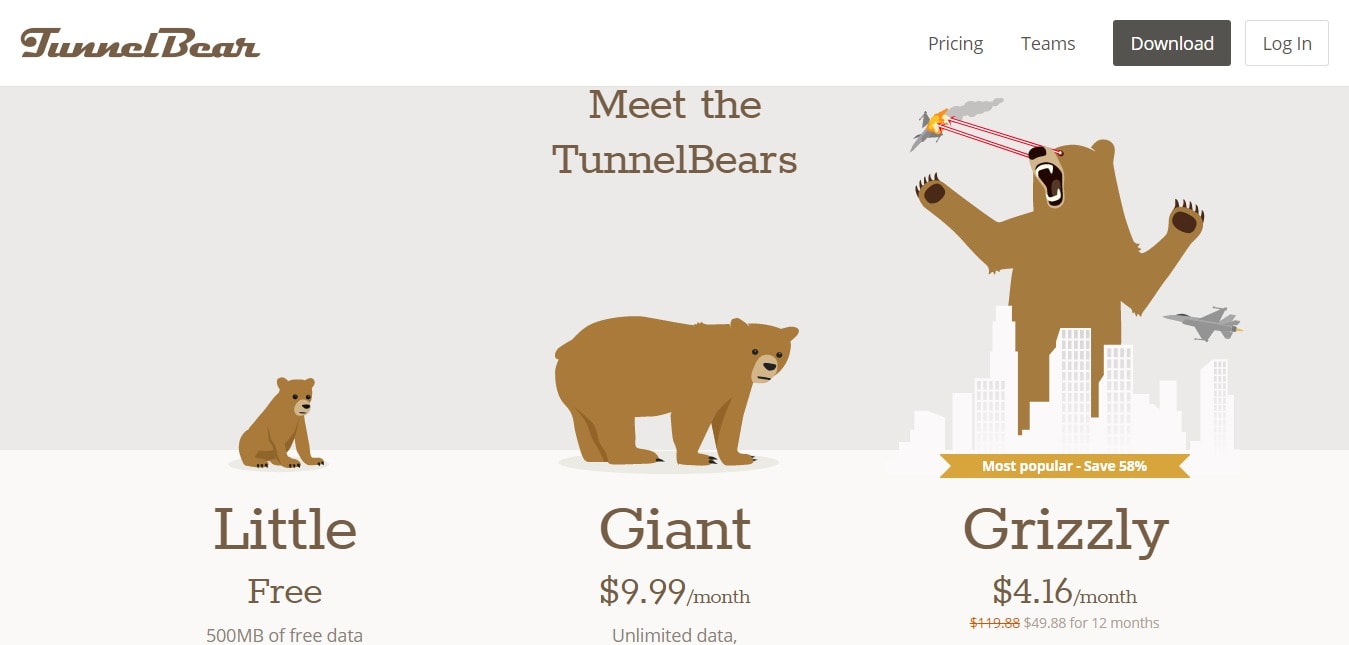Click the TunnelBear logo
The width and height of the screenshot is (1349, 645).
click(140, 43)
